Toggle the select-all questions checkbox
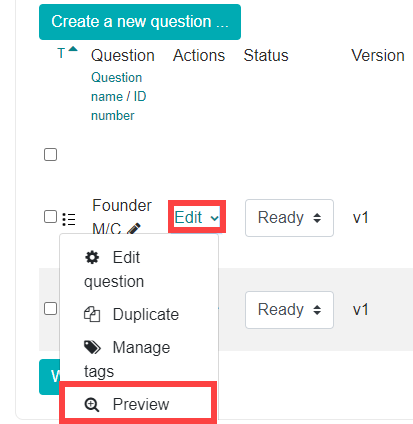The image size is (413, 424). [50, 155]
